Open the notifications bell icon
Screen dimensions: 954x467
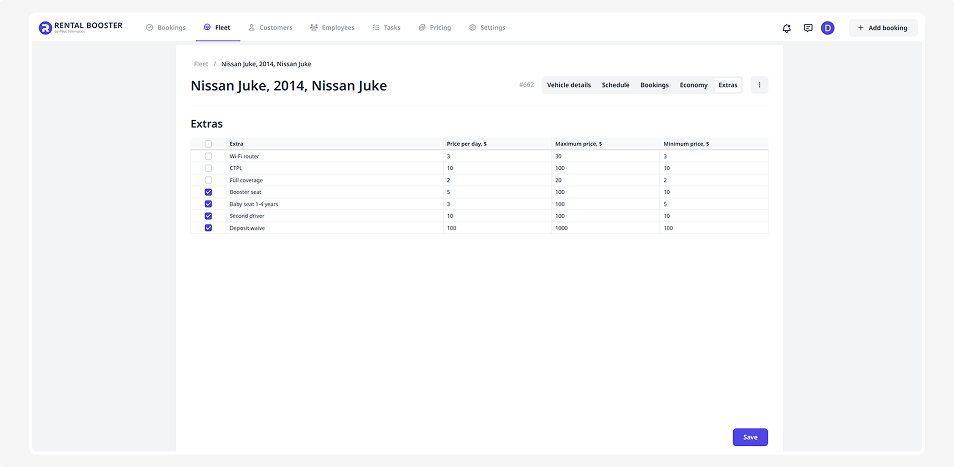tap(787, 28)
